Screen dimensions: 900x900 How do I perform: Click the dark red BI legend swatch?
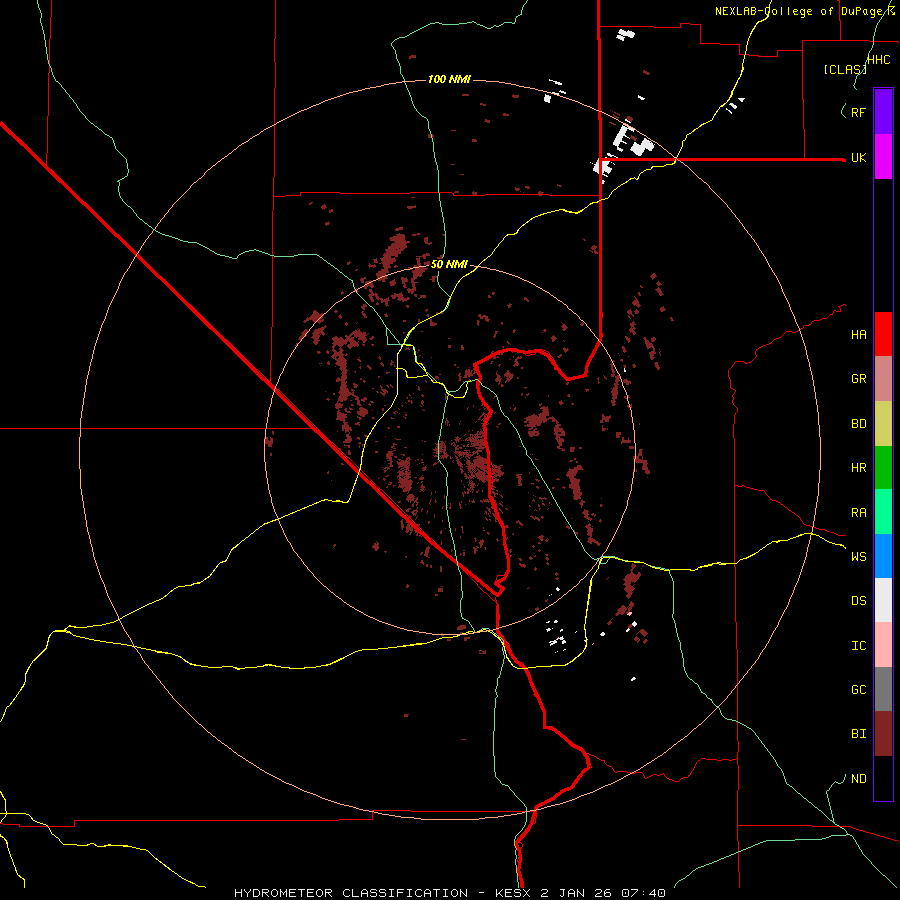click(883, 734)
